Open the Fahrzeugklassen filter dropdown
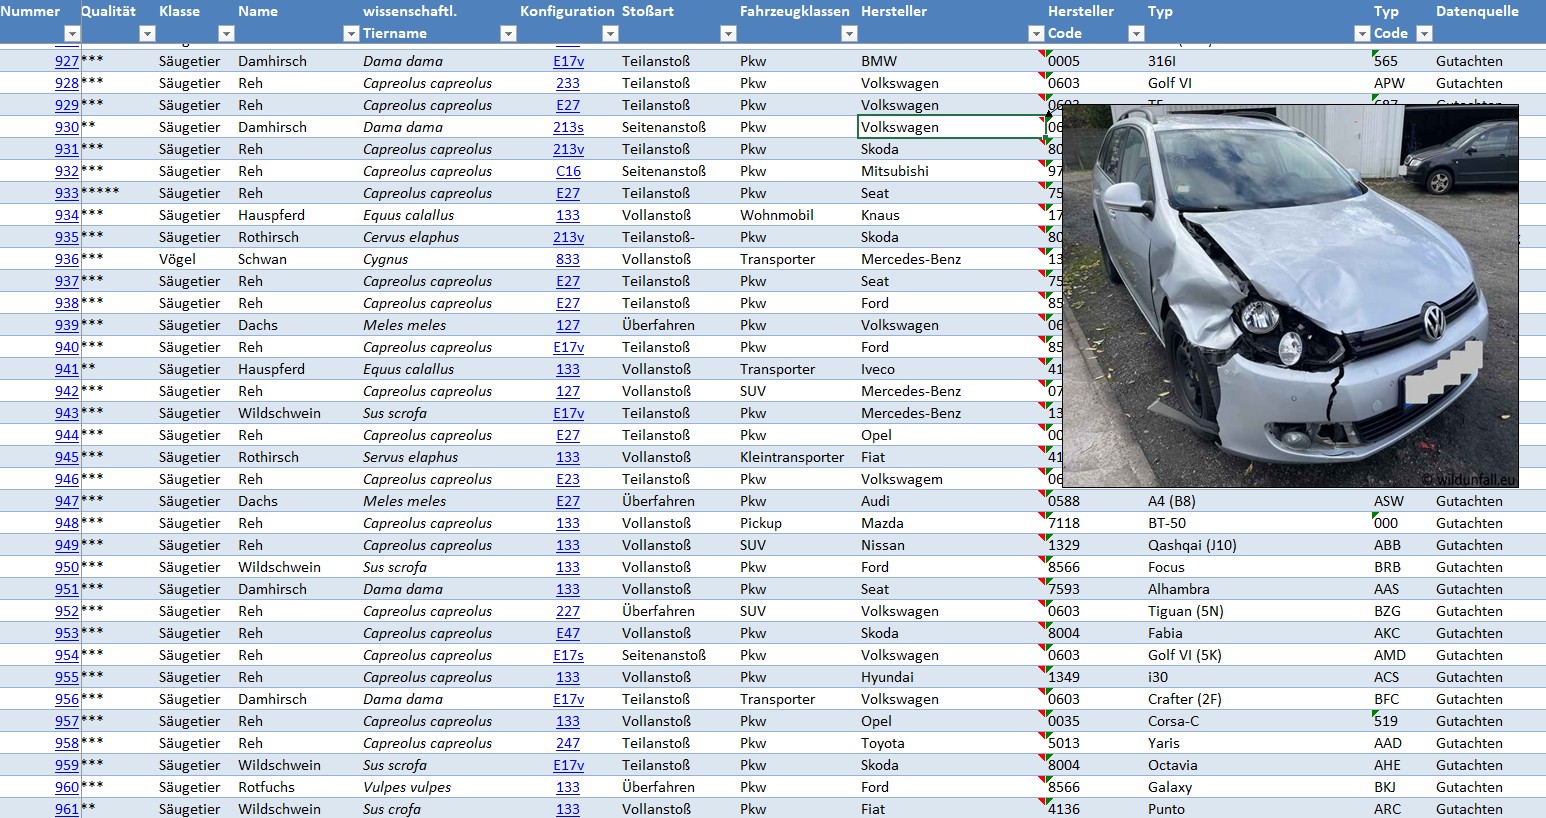The width and height of the screenshot is (1546, 818). [x=849, y=34]
